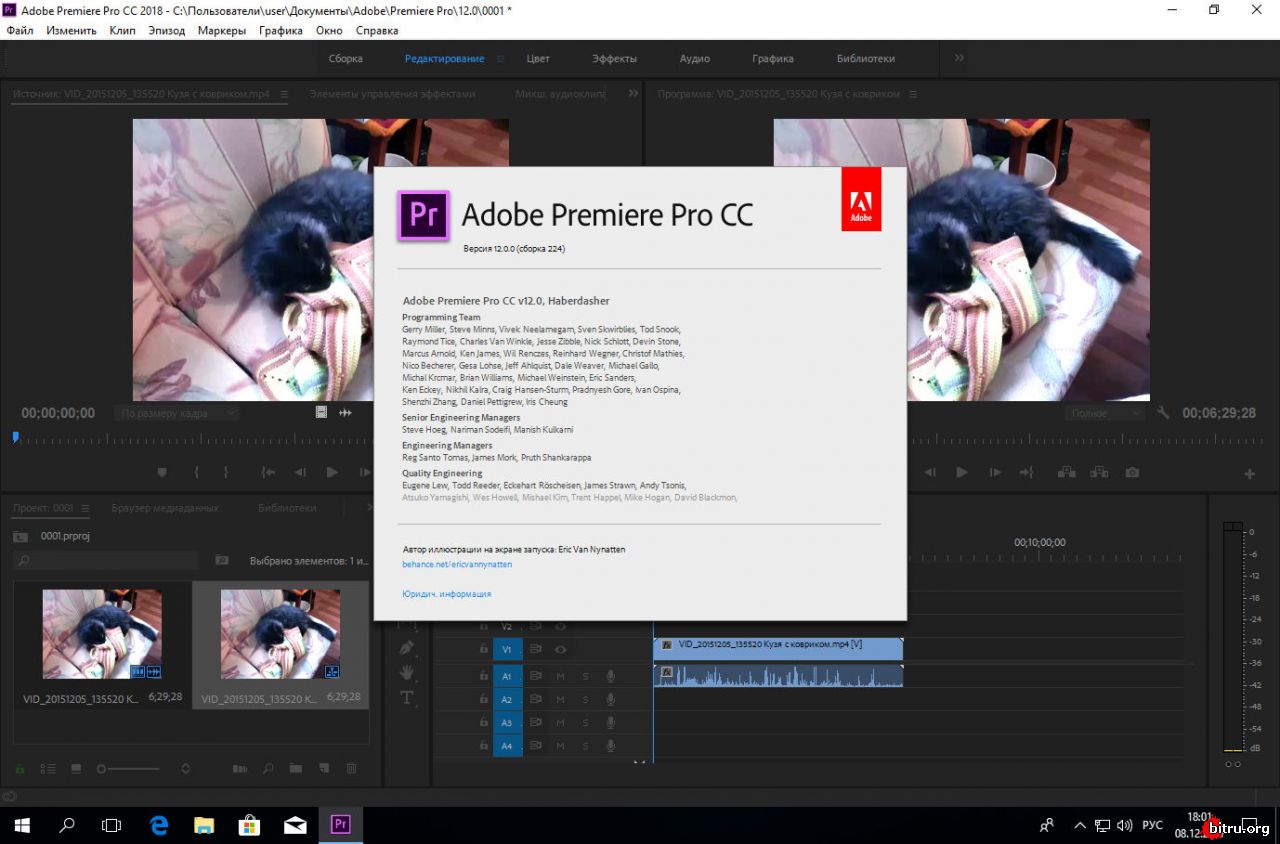Toggle V1 sync lock
Image resolution: width=1280 pixels, height=844 pixels.
pyautogui.click(x=536, y=649)
